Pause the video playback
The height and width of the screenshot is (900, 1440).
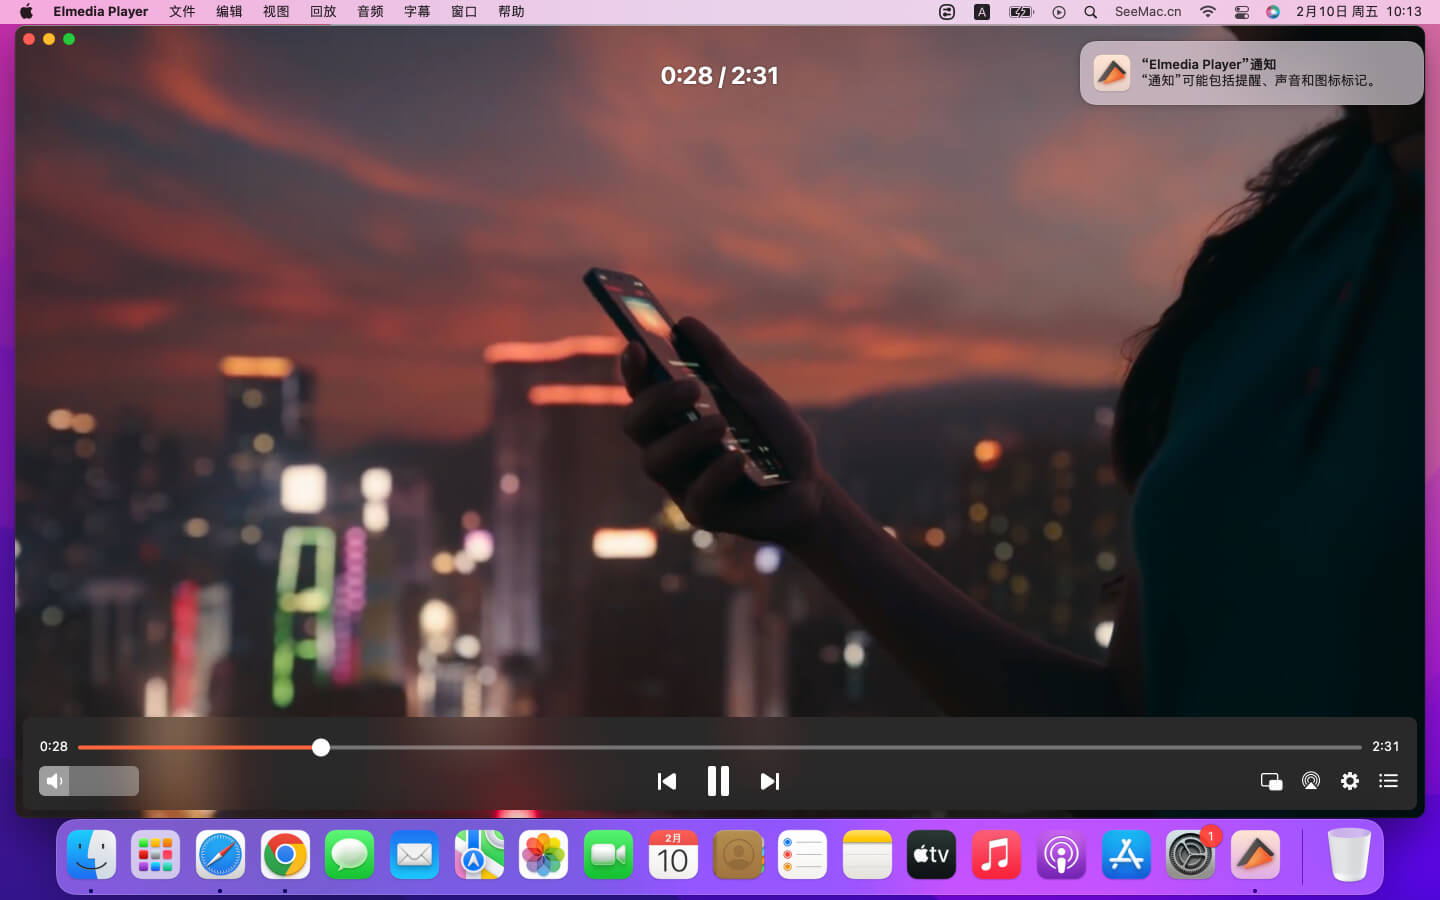(x=718, y=781)
